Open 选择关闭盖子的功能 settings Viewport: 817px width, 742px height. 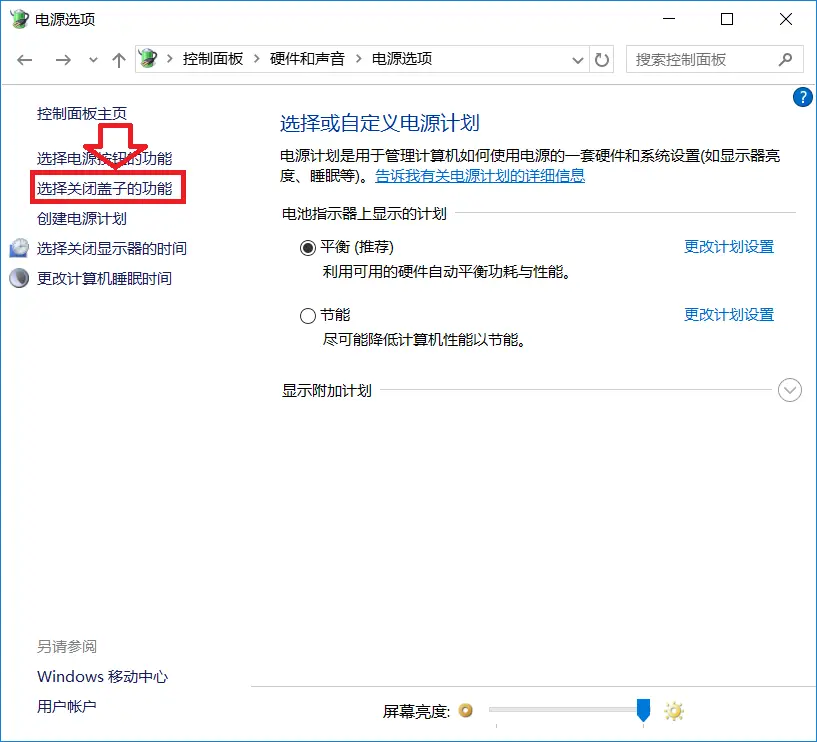pos(107,187)
